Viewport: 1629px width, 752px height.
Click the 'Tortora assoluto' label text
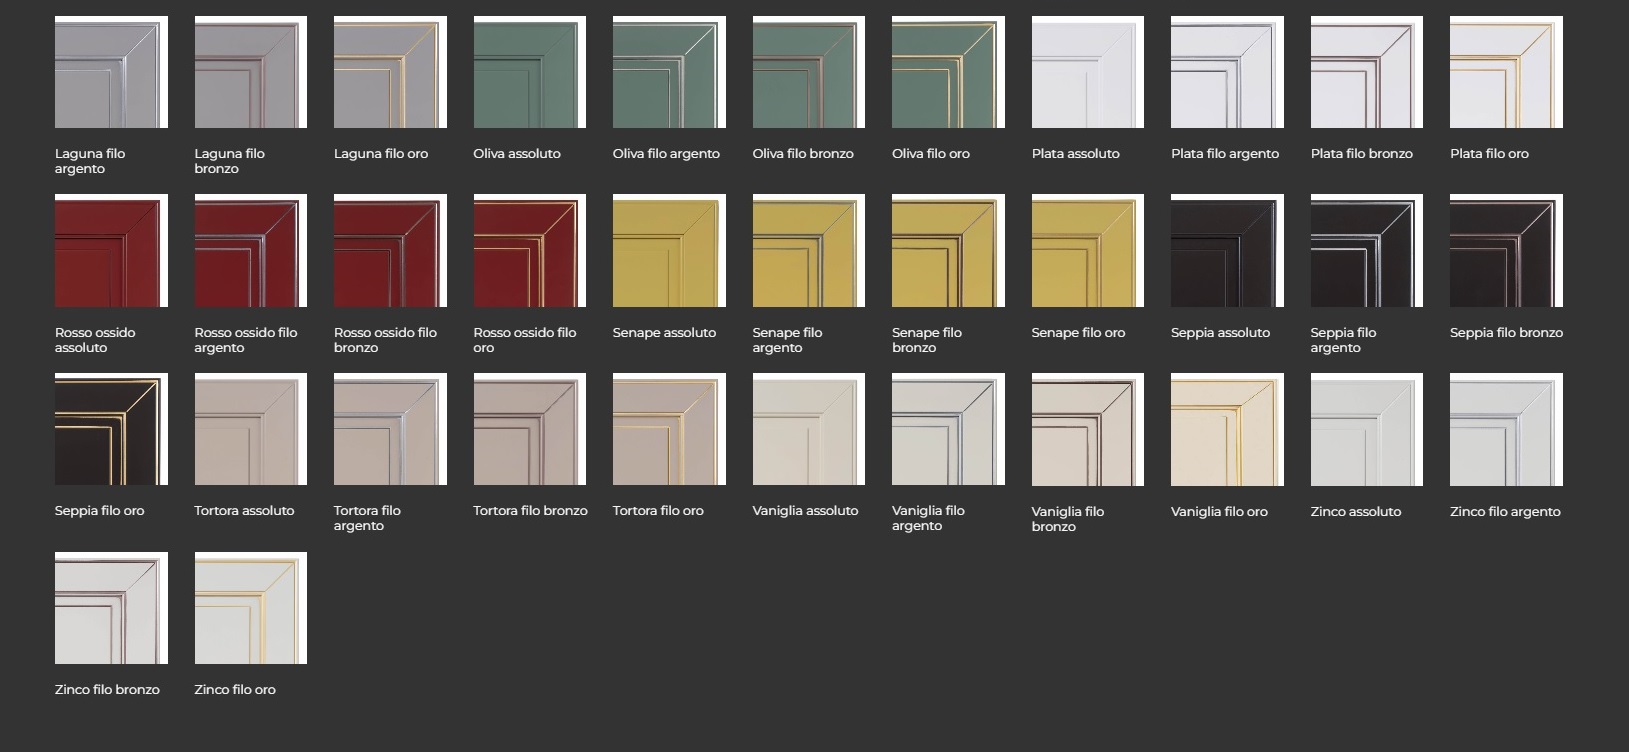point(244,511)
